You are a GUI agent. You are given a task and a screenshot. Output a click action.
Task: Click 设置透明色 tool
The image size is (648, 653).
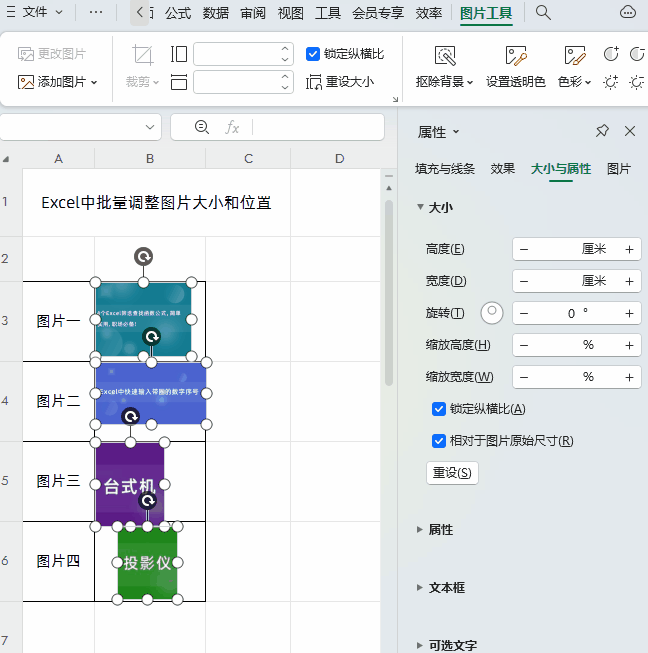[x=516, y=67]
